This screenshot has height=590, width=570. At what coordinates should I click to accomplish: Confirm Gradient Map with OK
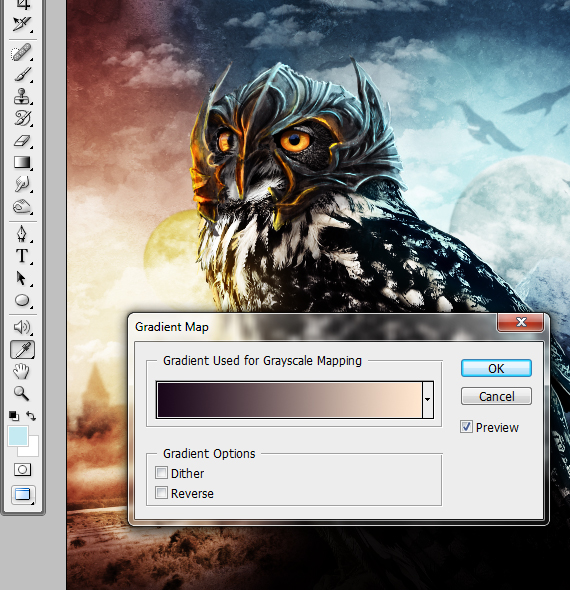496,368
